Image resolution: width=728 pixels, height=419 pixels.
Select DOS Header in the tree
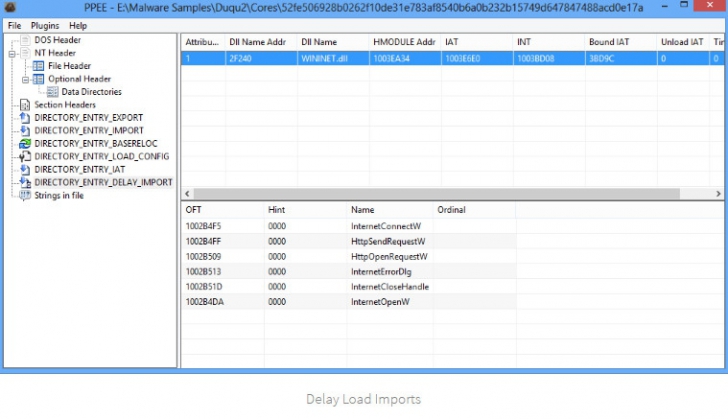coord(58,40)
